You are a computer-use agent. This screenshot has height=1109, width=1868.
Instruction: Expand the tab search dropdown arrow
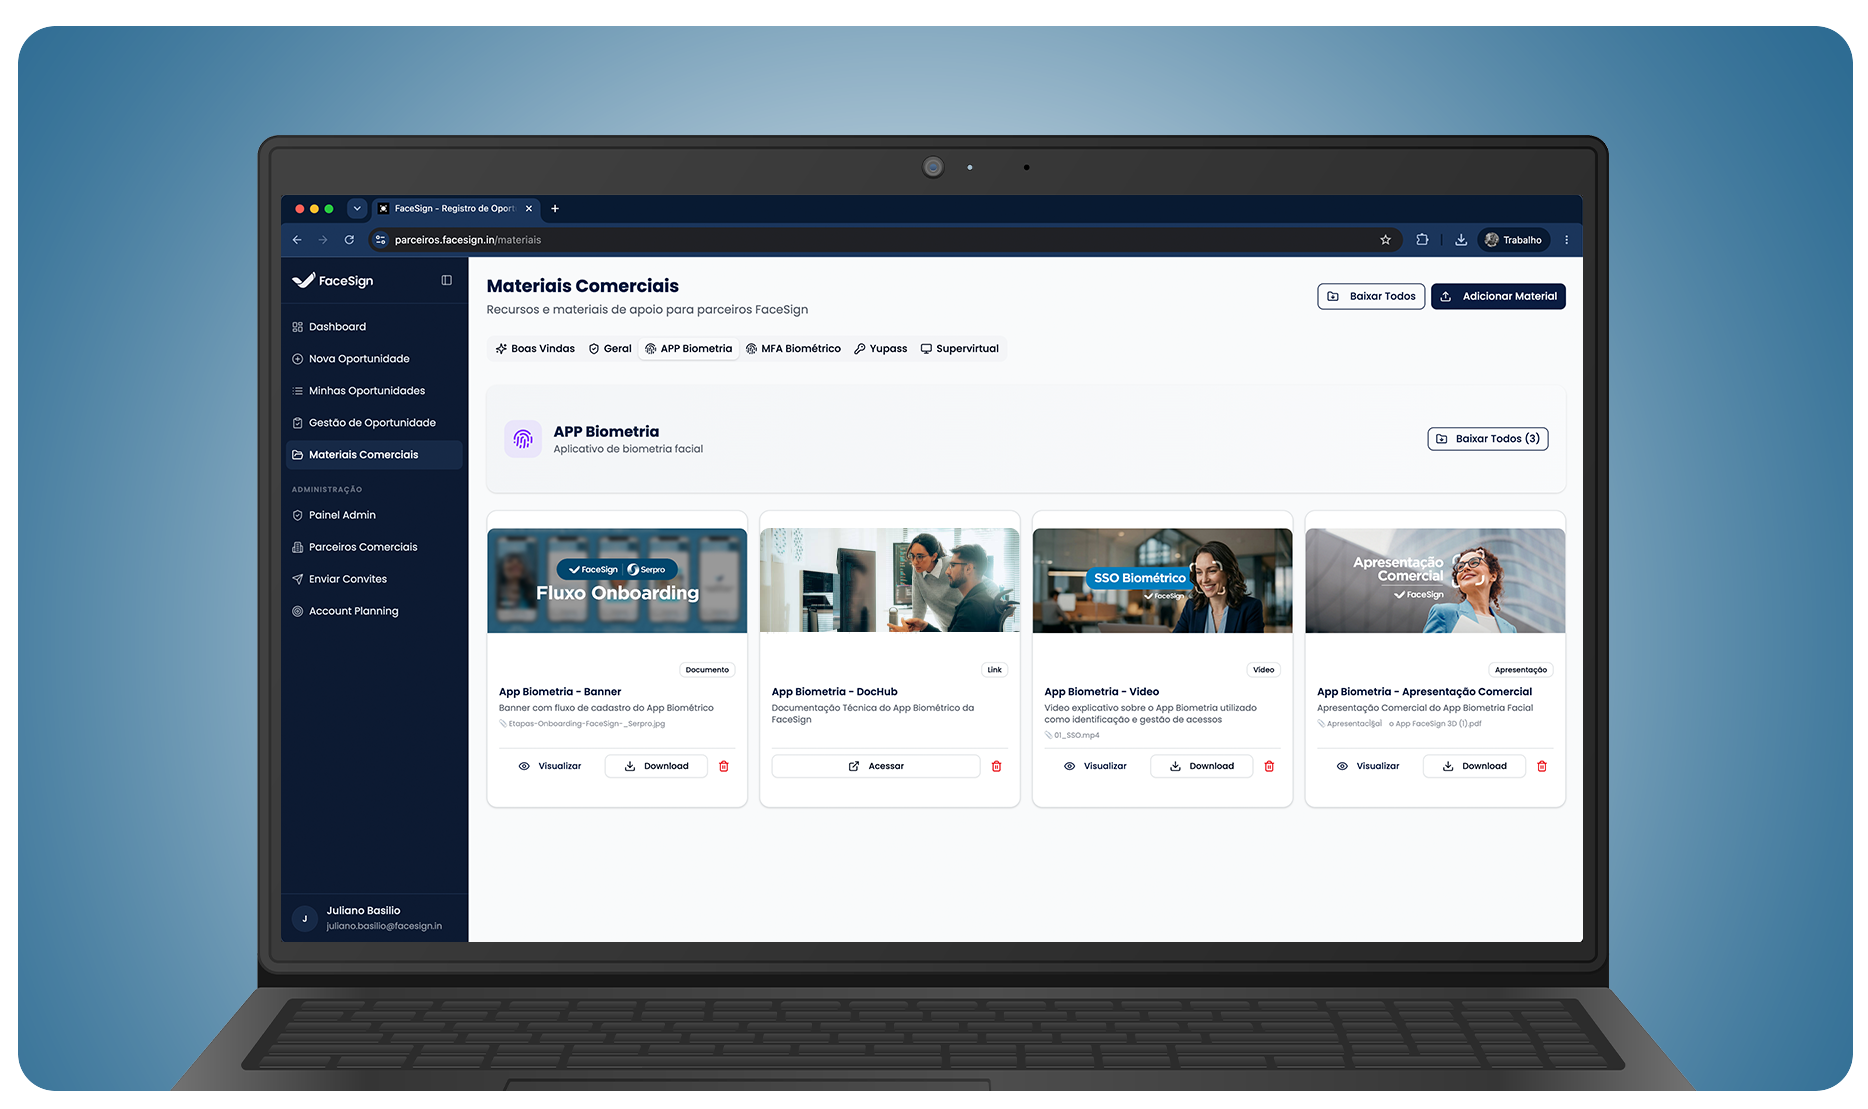click(x=357, y=209)
